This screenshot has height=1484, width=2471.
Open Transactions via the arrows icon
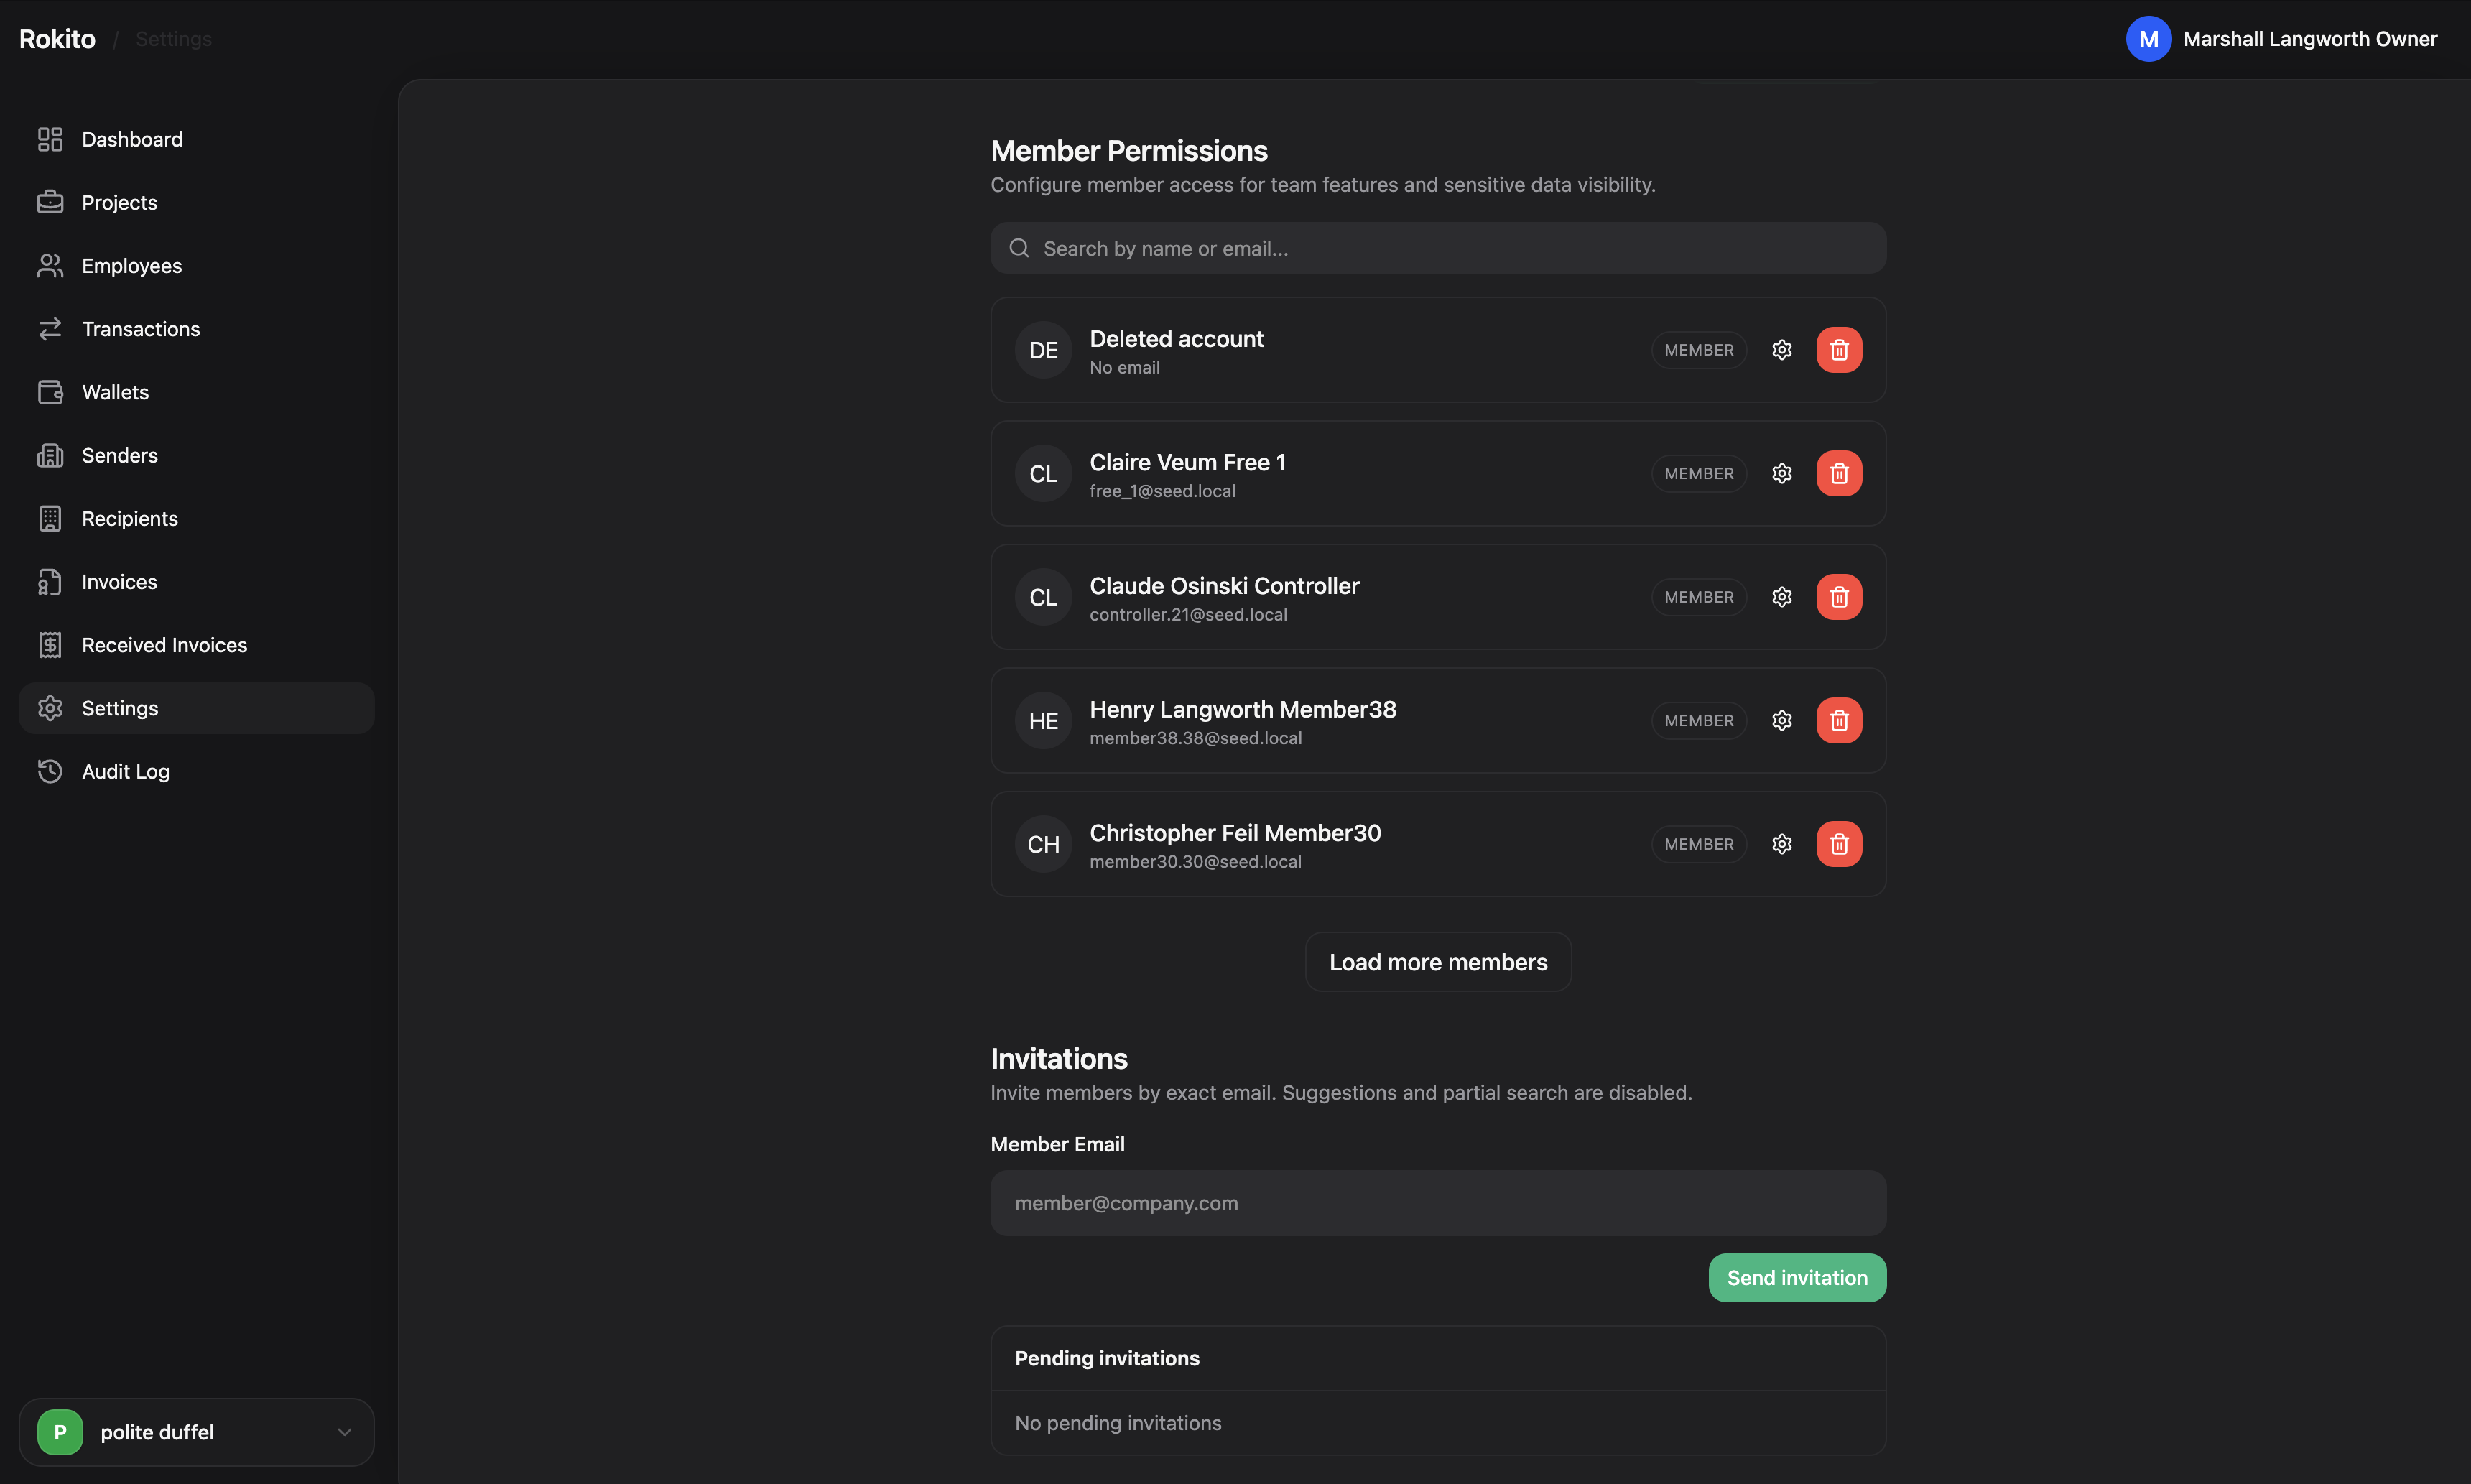51,328
